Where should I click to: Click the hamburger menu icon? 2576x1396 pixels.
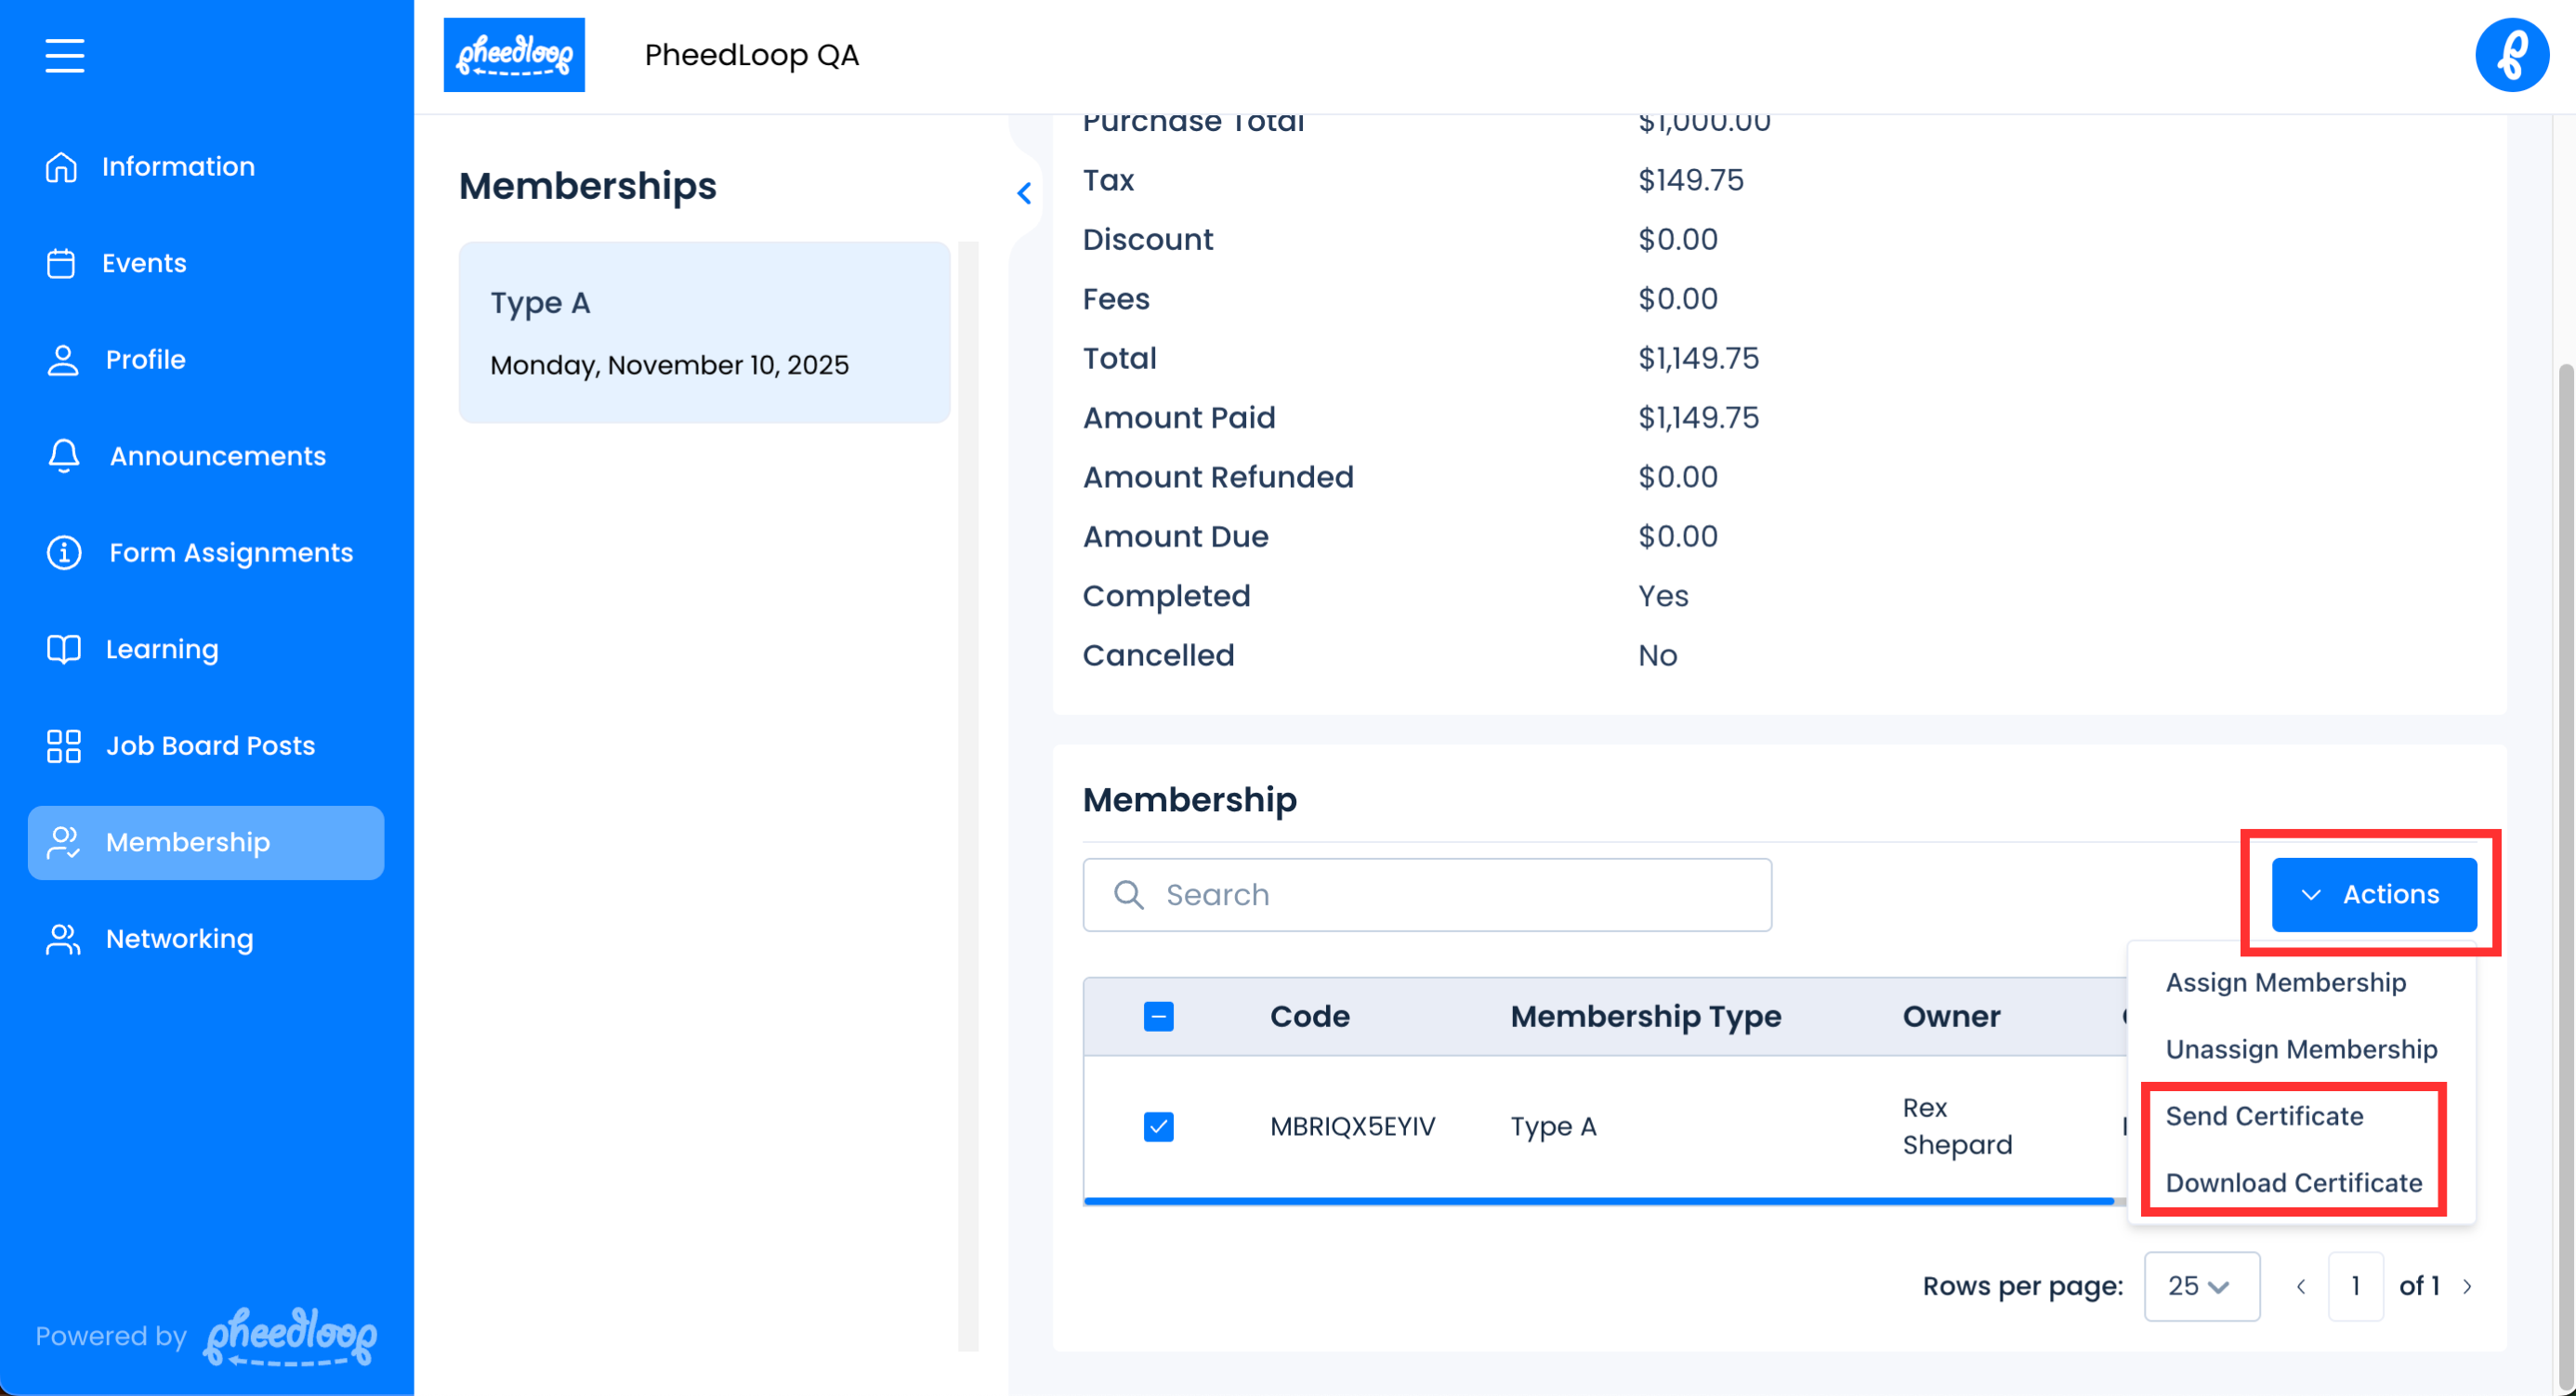[x=64, y=55]
